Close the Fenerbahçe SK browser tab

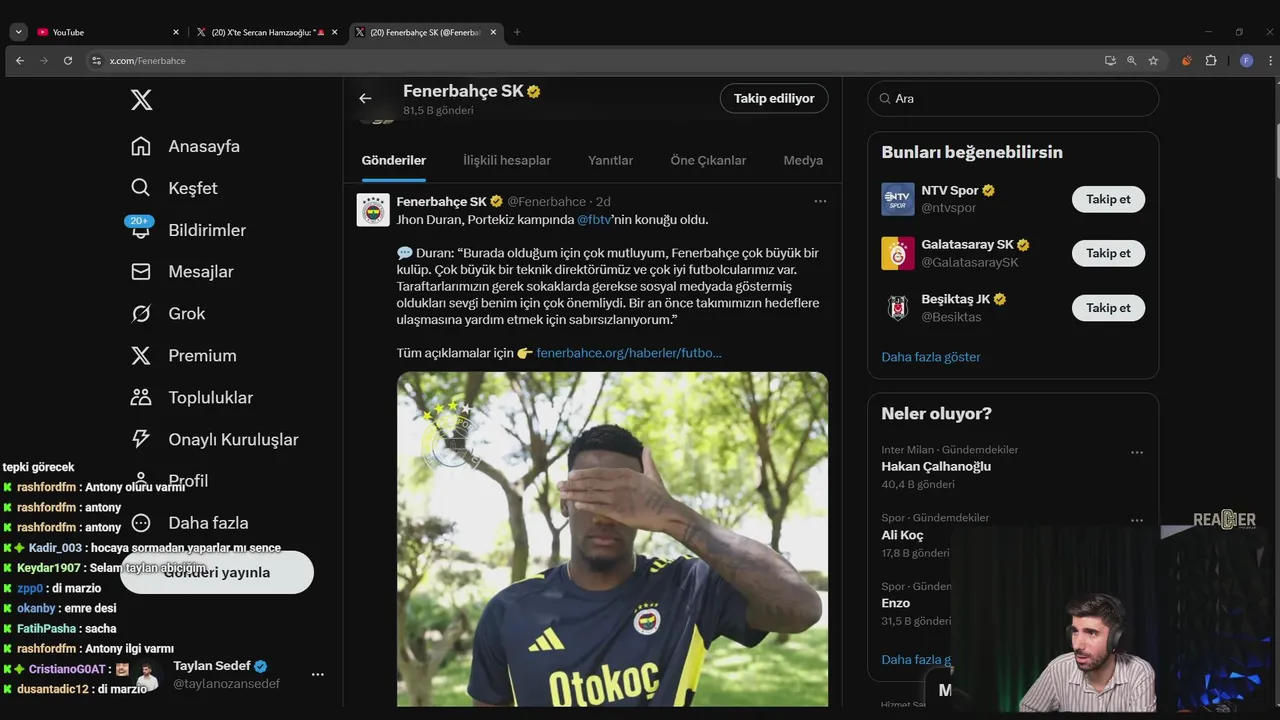click(493, 32)
